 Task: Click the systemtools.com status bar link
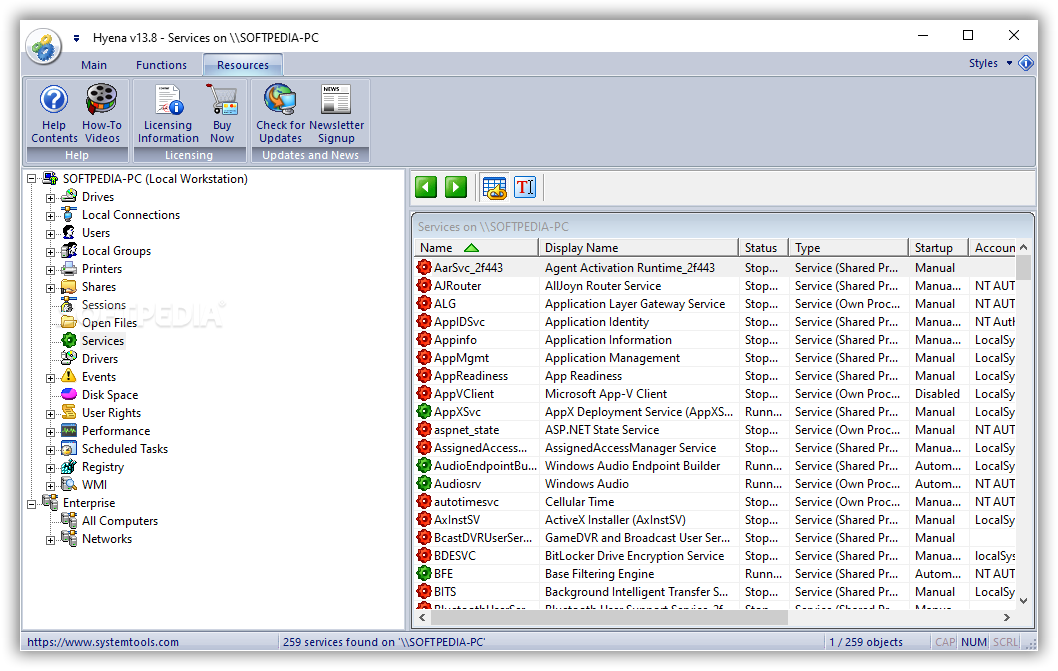pos(103,642)
